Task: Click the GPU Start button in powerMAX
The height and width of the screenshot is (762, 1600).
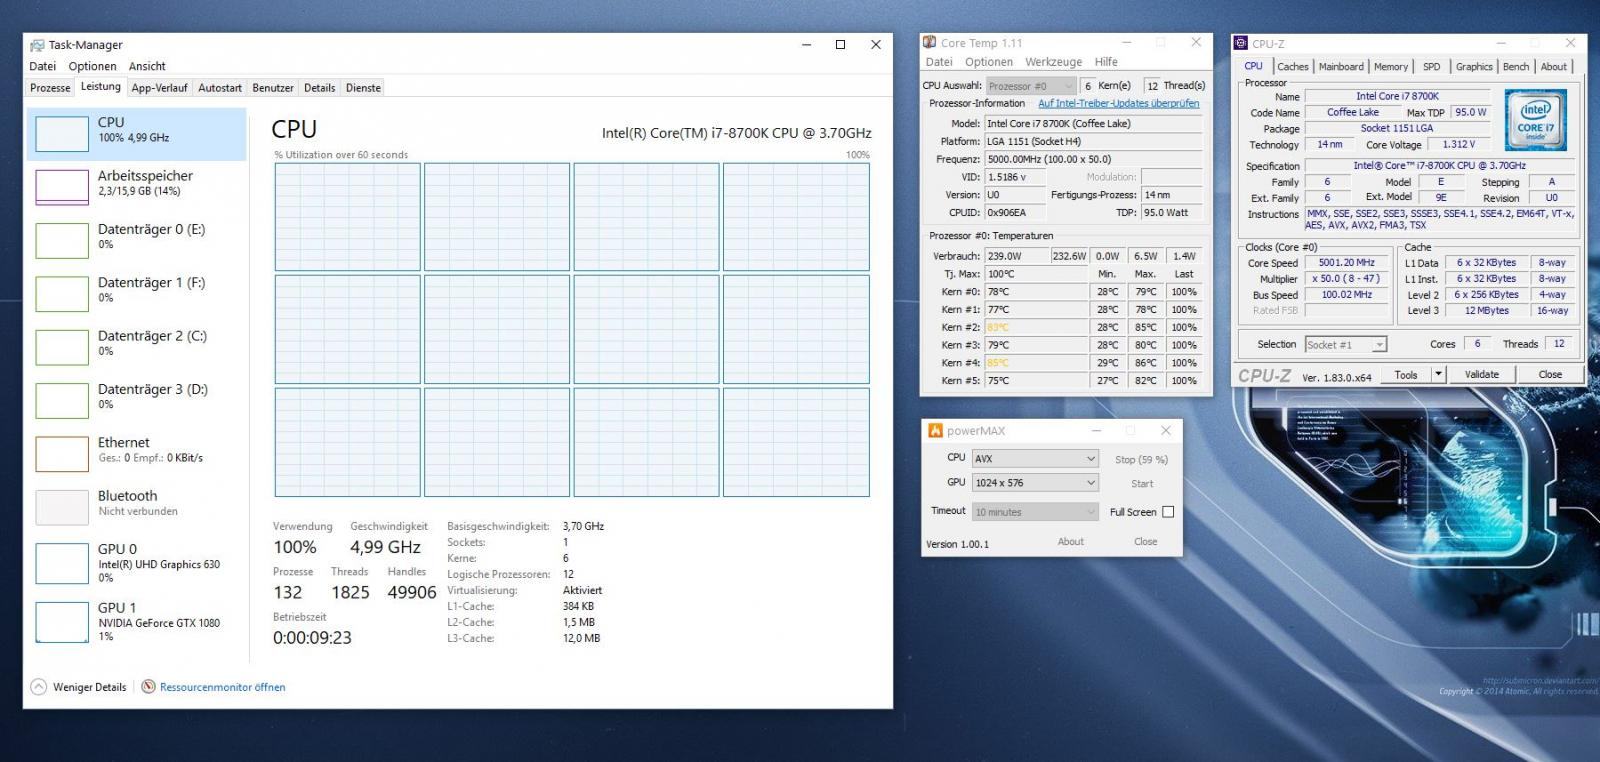Action: coord(1141,484)
